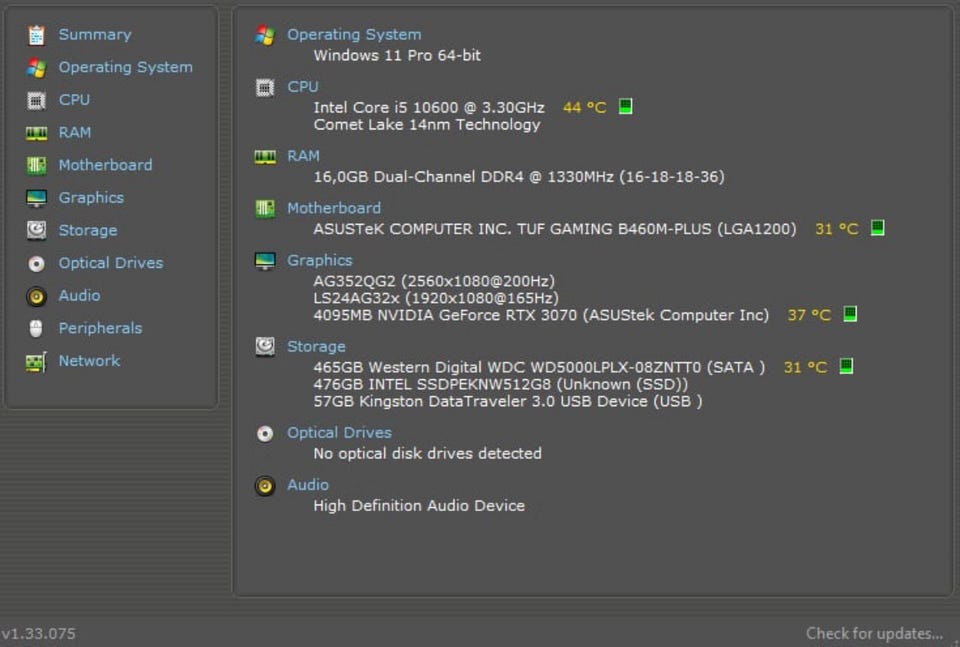The width and height of the screenshot is (960, 647).
Task: Open the Summary section
Action: pos(95,35)
